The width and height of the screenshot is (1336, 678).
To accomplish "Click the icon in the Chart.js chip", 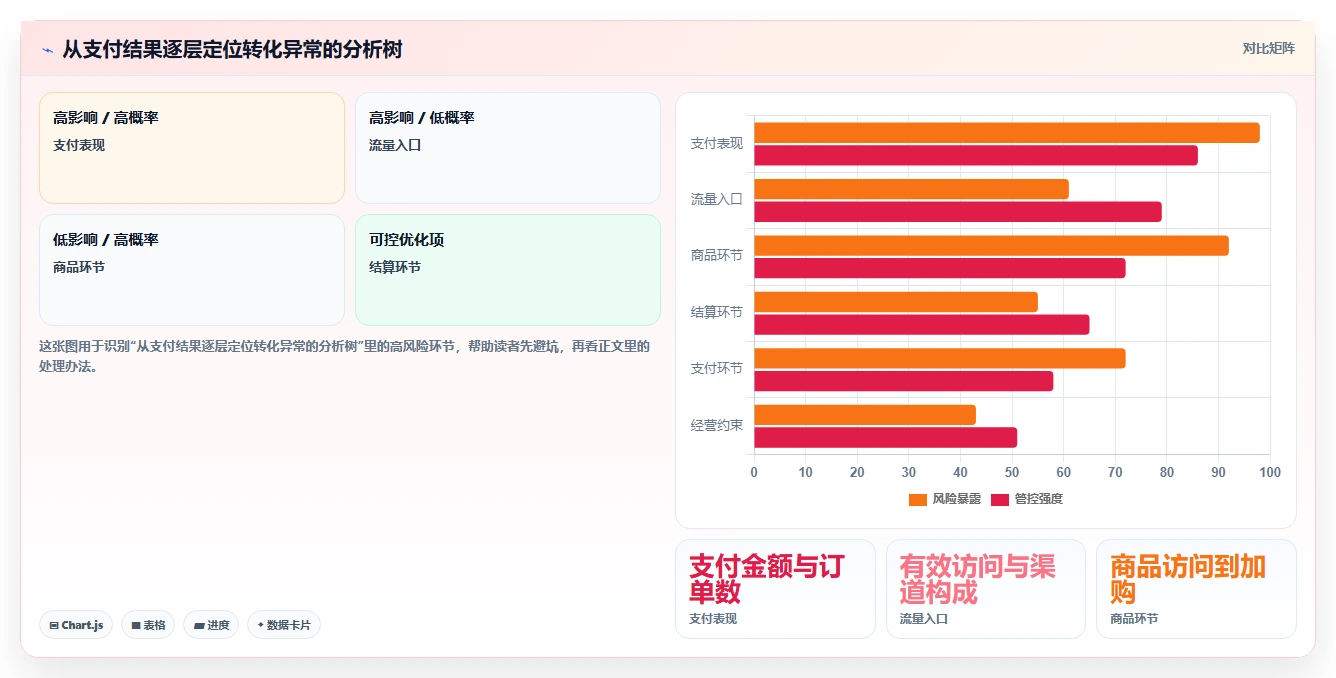I will coord(54,625).
